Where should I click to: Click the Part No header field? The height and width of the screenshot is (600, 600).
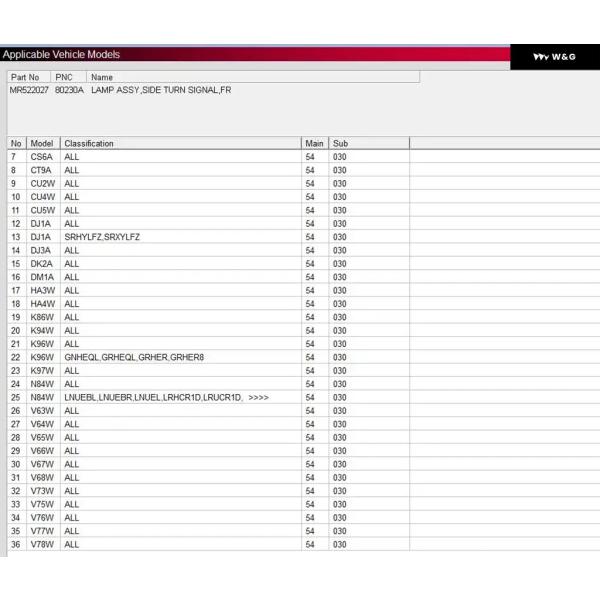(x=29, y=77)
